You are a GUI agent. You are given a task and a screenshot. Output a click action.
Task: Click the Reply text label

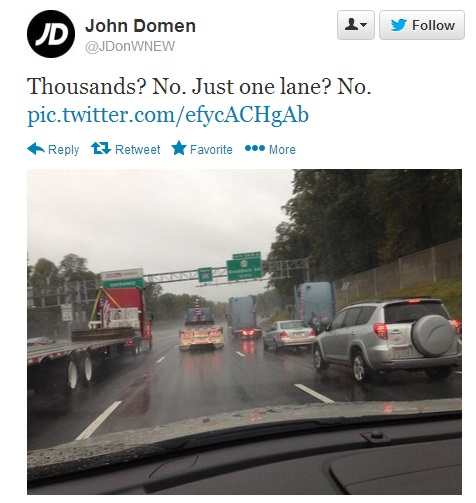[x=64, y=150]
